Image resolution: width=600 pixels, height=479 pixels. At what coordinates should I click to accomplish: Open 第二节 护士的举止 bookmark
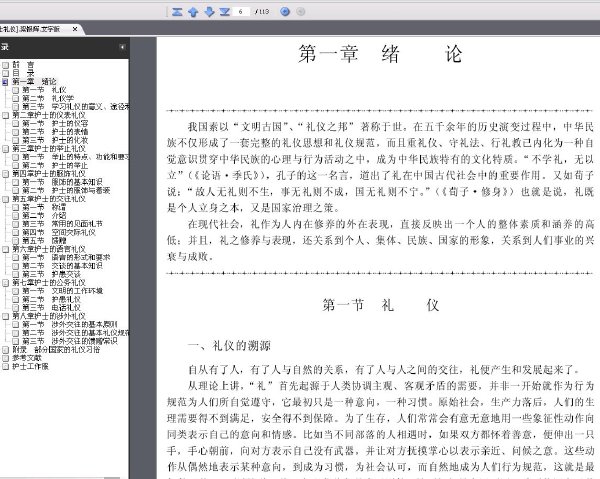[55, 166]
